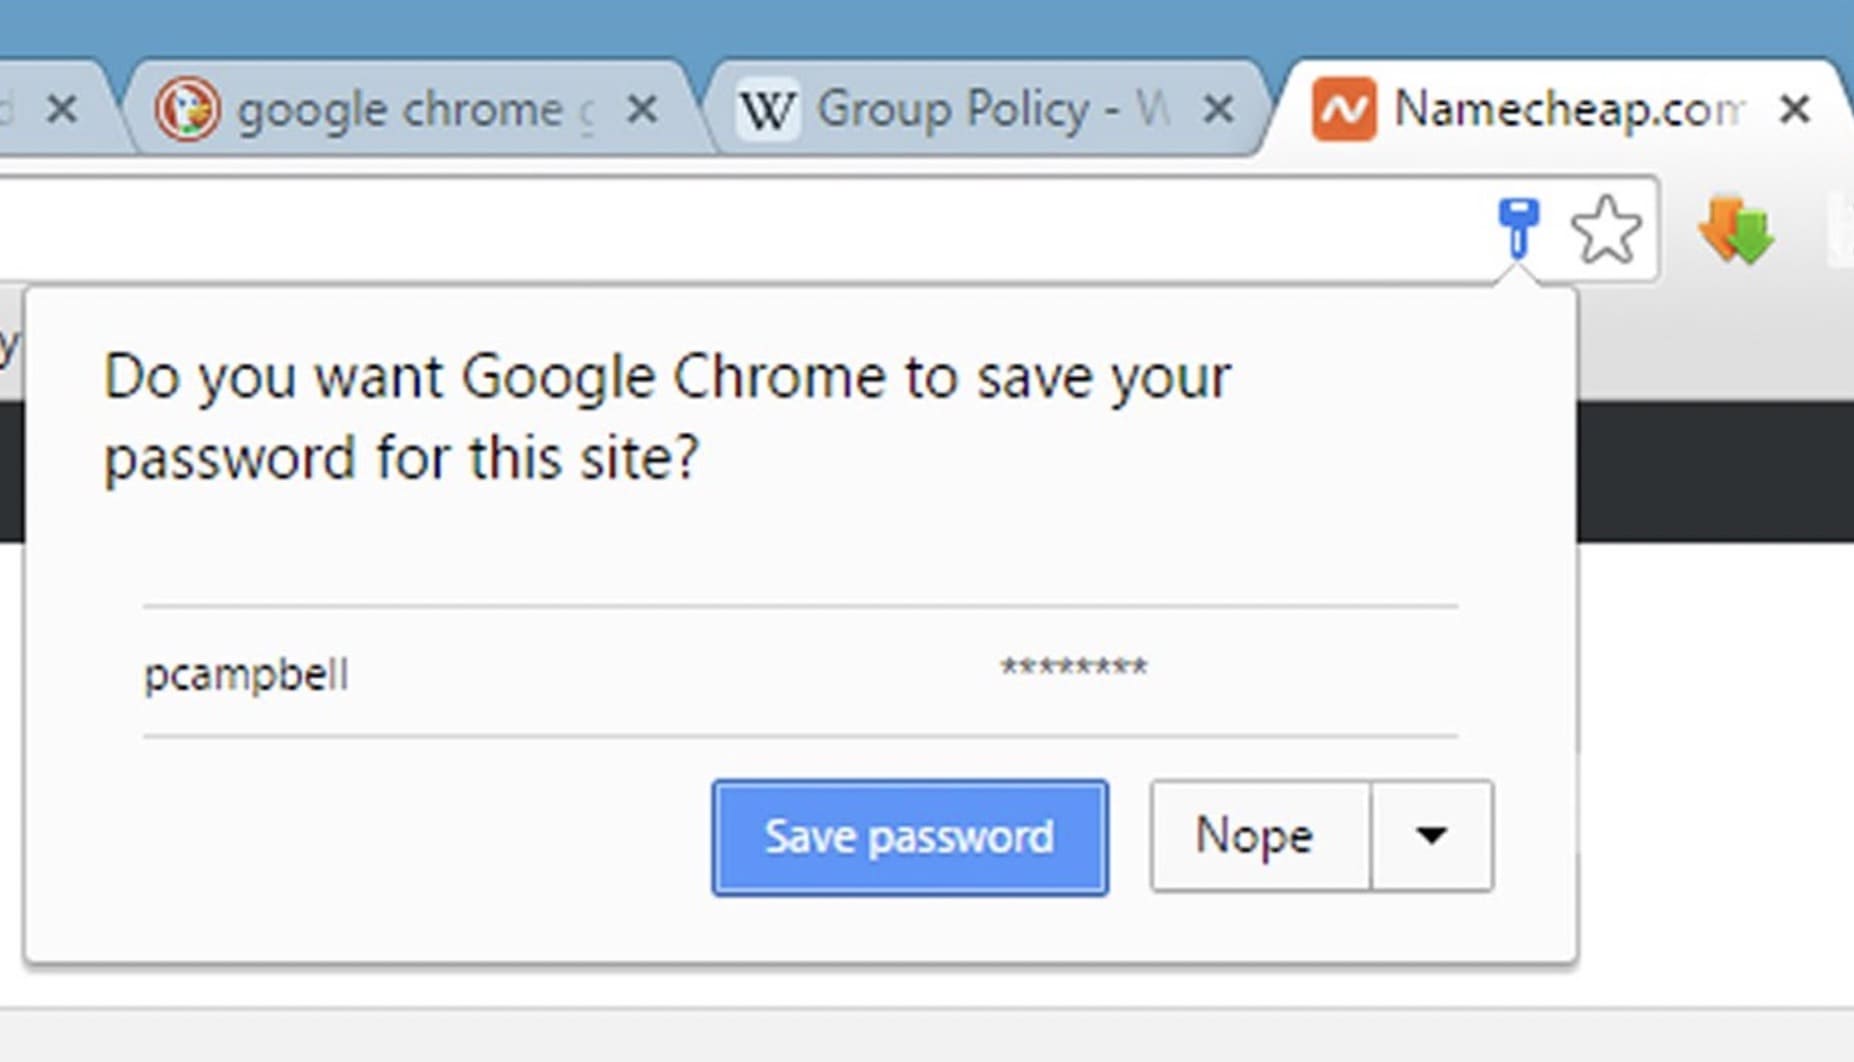Image resolution: width=1854 pixels, height=1062 pixels.
Task: Click the pcampbell username field
Action: click(x=247, y=672)
